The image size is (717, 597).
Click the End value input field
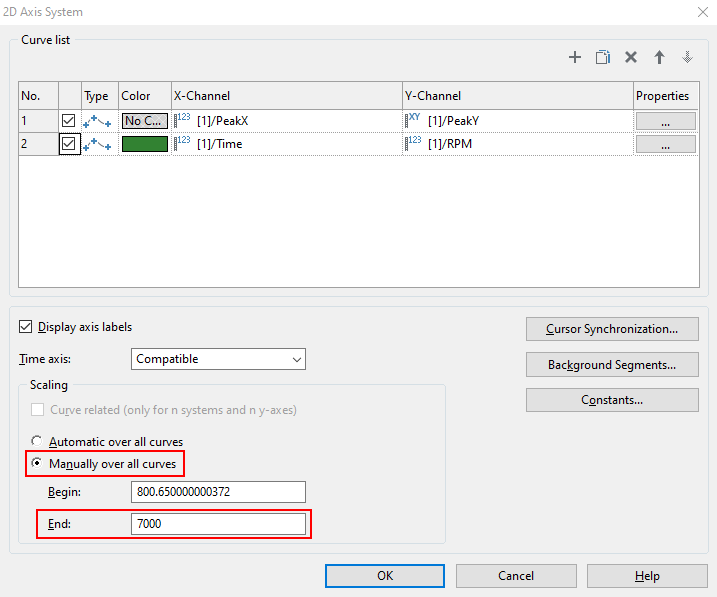click(x=218, y=524)
